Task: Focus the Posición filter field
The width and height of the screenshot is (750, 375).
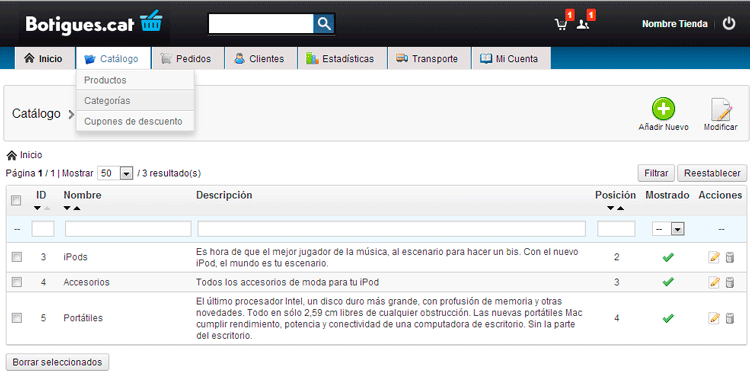Action: (616, 229)
